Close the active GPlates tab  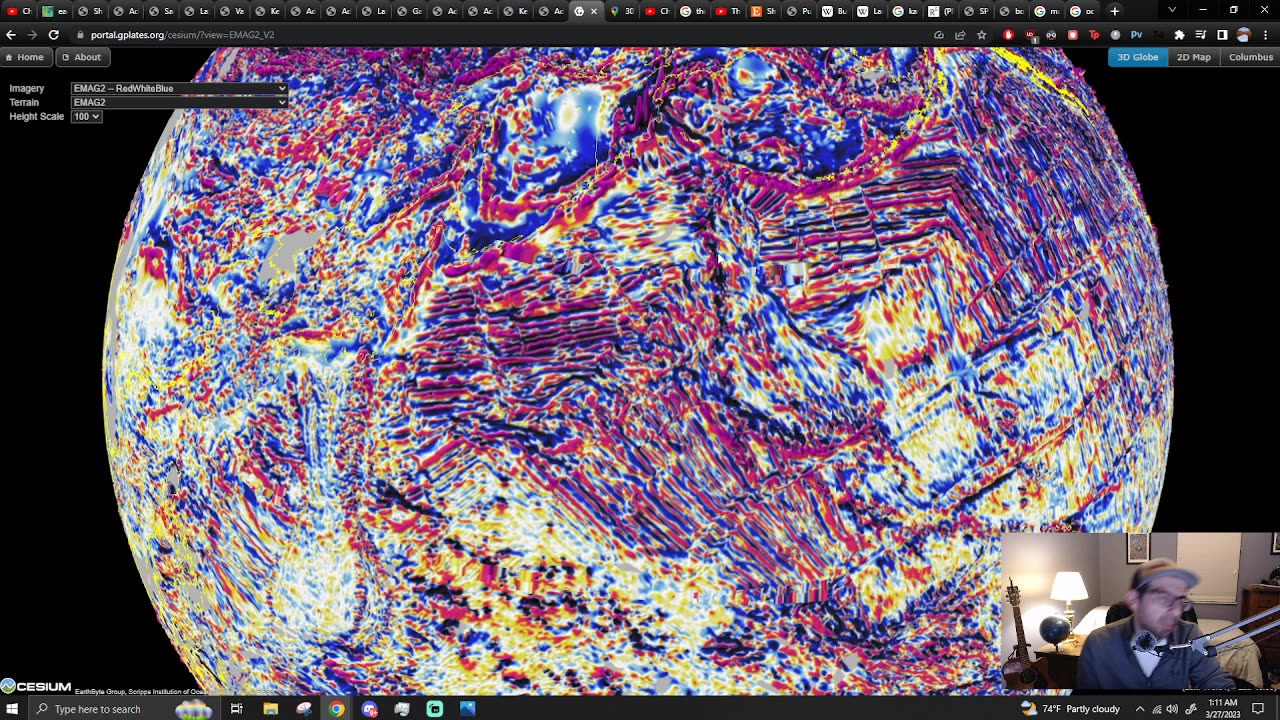point(594,11)
